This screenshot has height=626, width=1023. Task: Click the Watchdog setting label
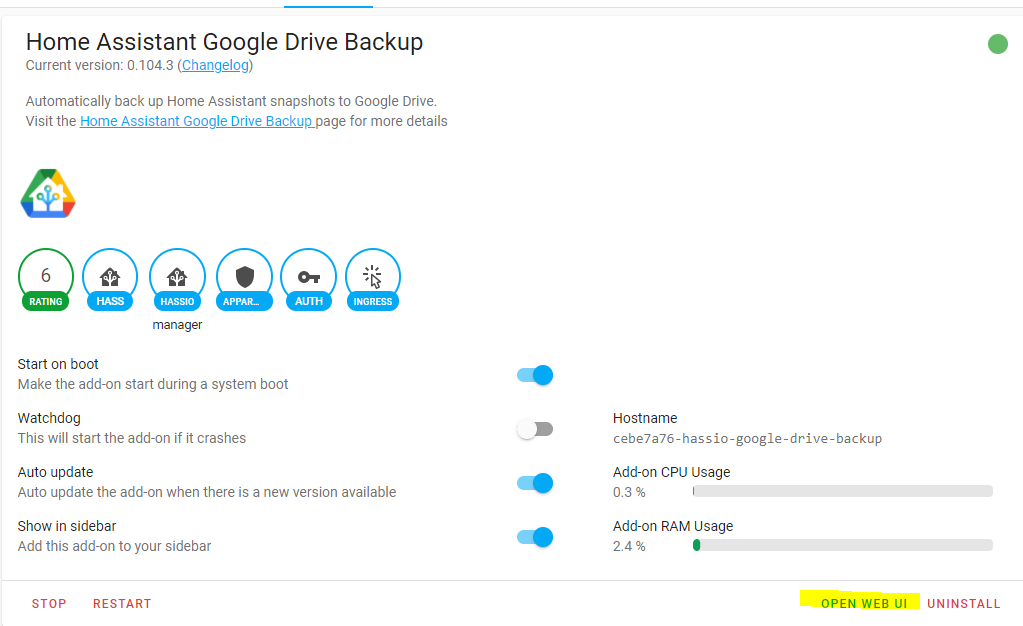tap(49, 418)
